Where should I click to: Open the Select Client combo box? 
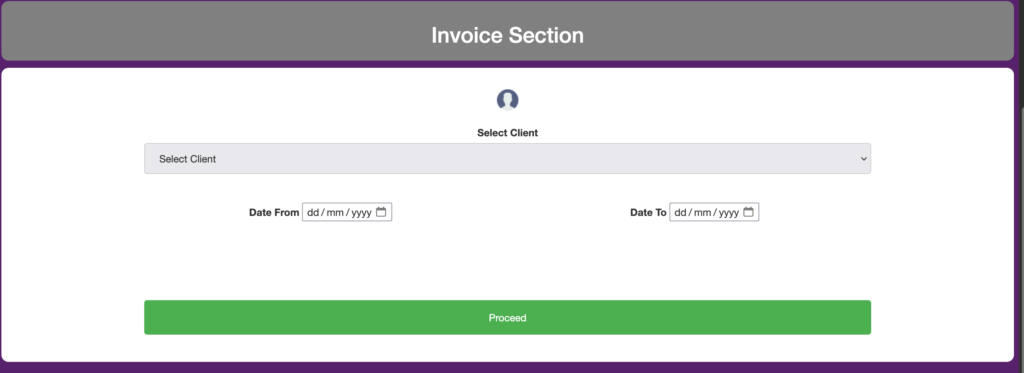pos(507,159)
